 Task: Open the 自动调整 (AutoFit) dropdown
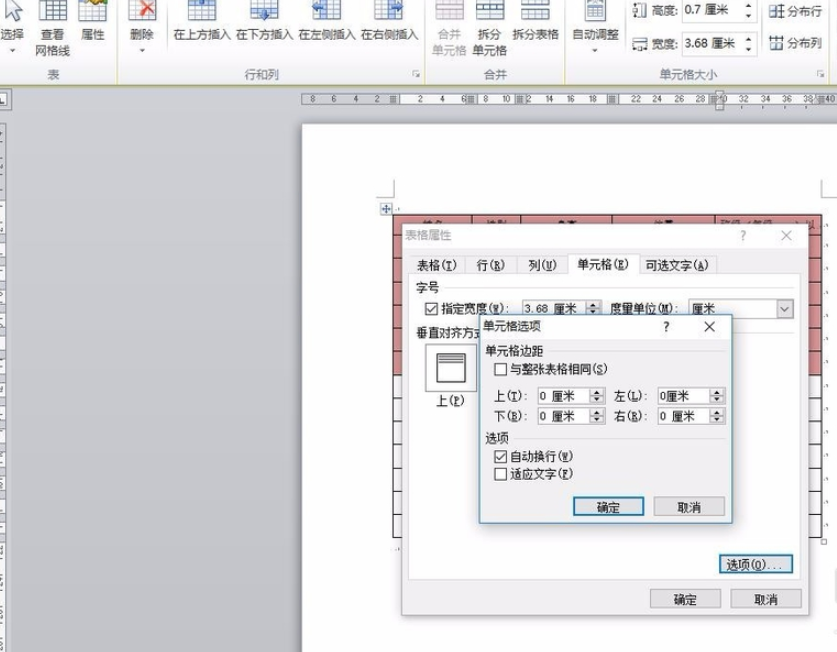(x=595, y=27)
